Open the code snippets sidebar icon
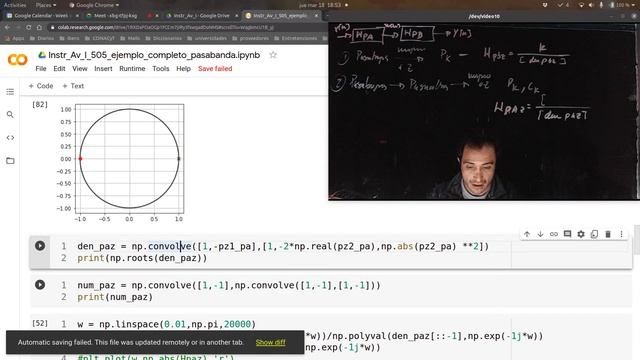The height and width of the screenshot is (360, 640). [x=10, y=138]
